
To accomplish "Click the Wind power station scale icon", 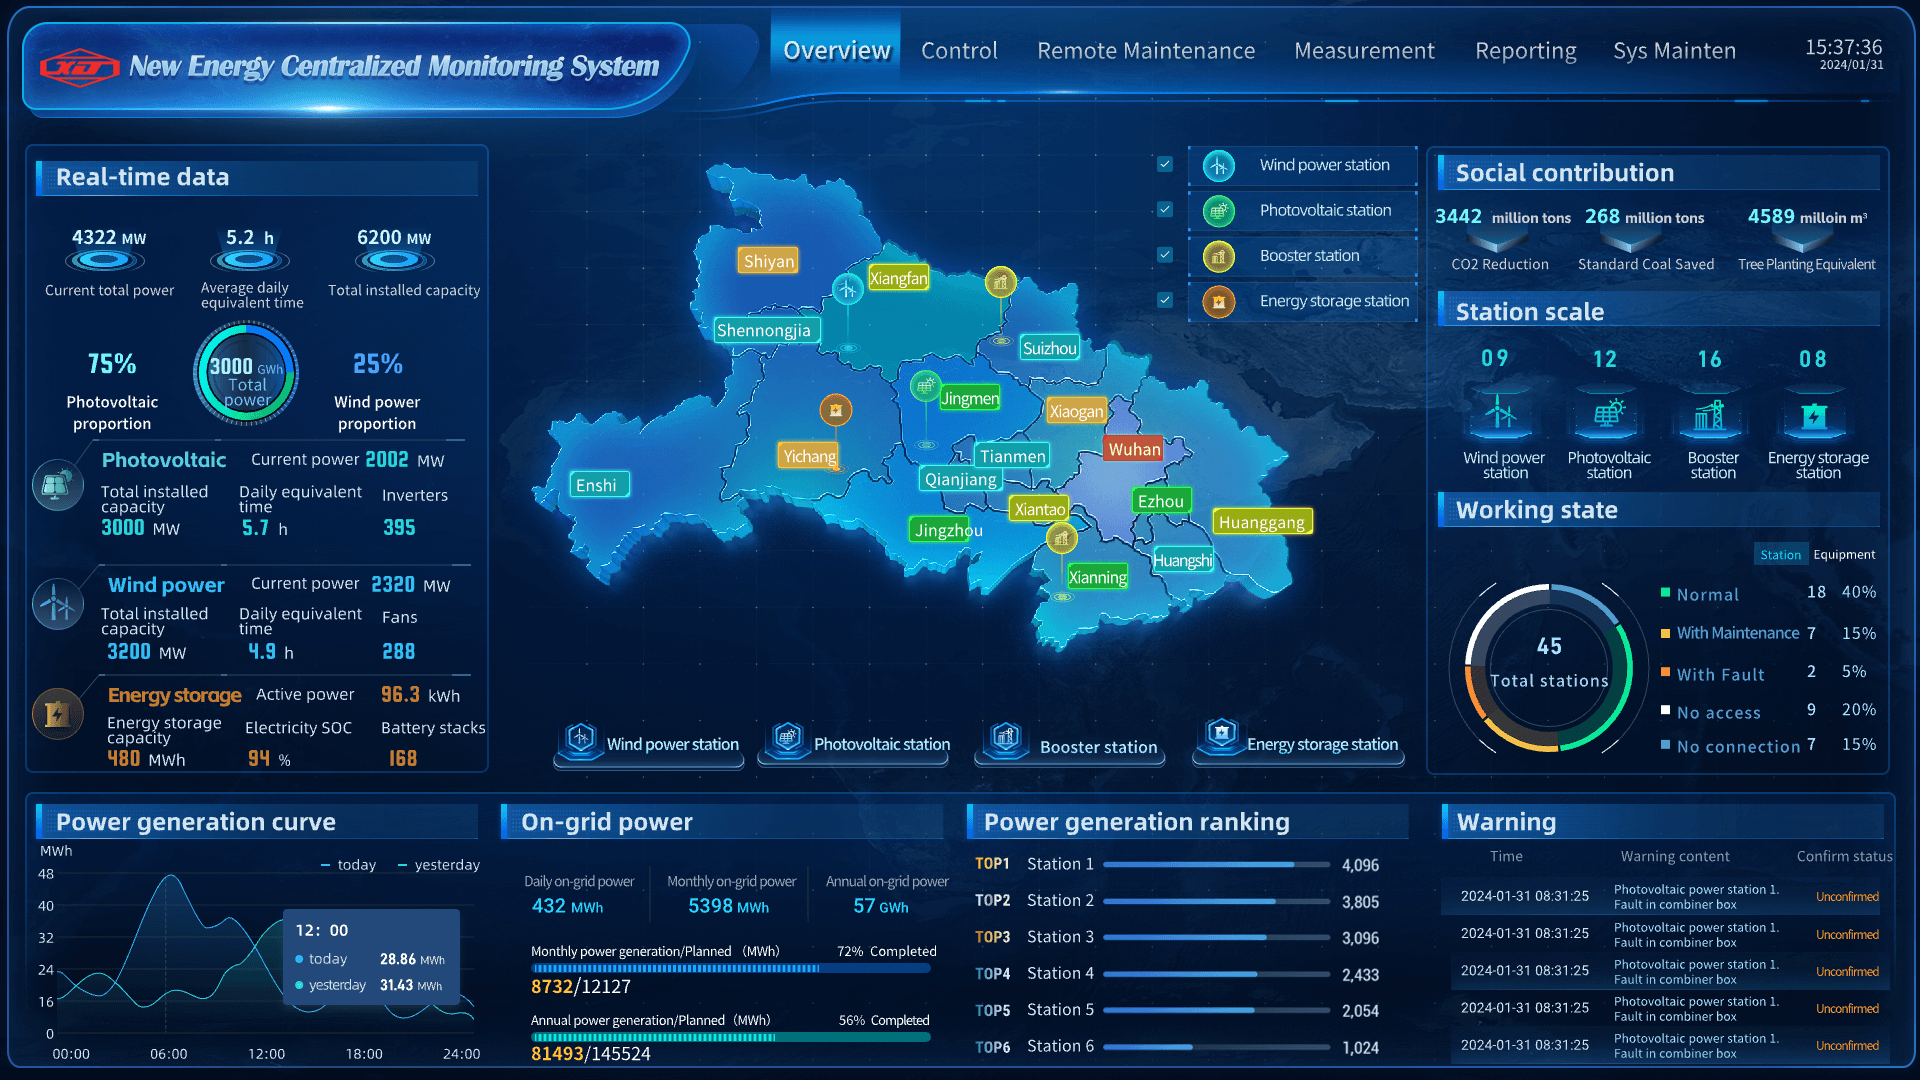I will coord(1499,413).
